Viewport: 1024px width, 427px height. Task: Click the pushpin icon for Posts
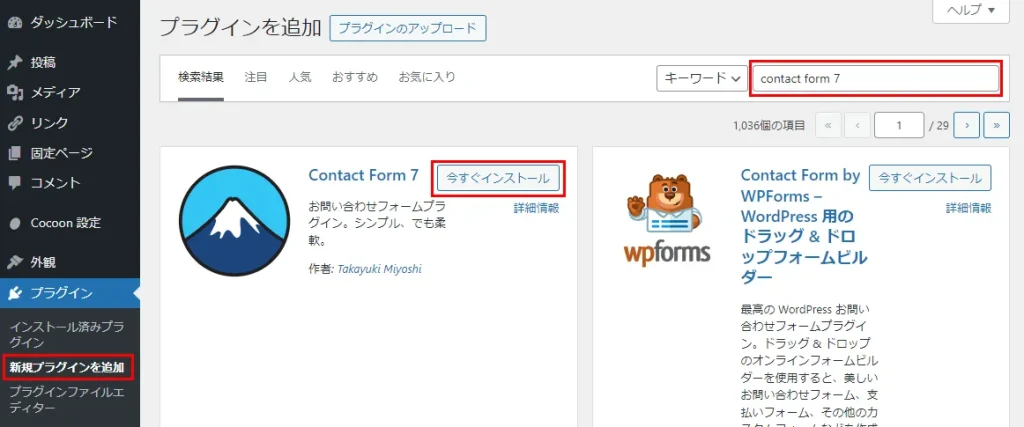pyautogui.click(x=14, y=62)
